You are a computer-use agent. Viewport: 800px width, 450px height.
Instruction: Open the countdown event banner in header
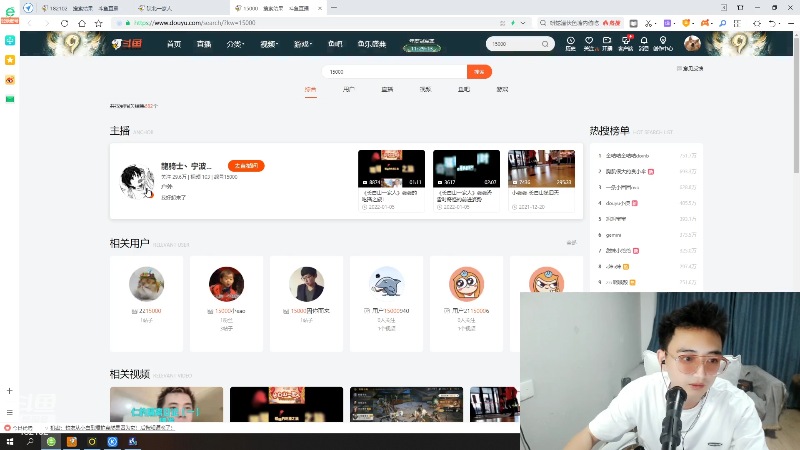coord(421,44)
